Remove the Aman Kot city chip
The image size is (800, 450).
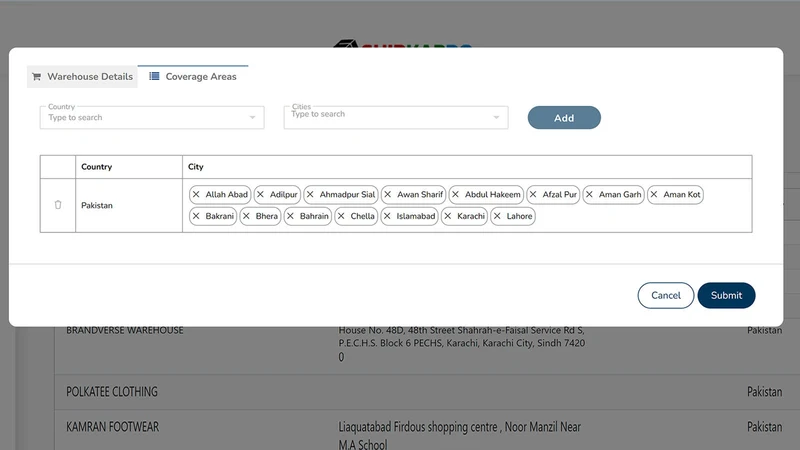(x=654, y=194)
